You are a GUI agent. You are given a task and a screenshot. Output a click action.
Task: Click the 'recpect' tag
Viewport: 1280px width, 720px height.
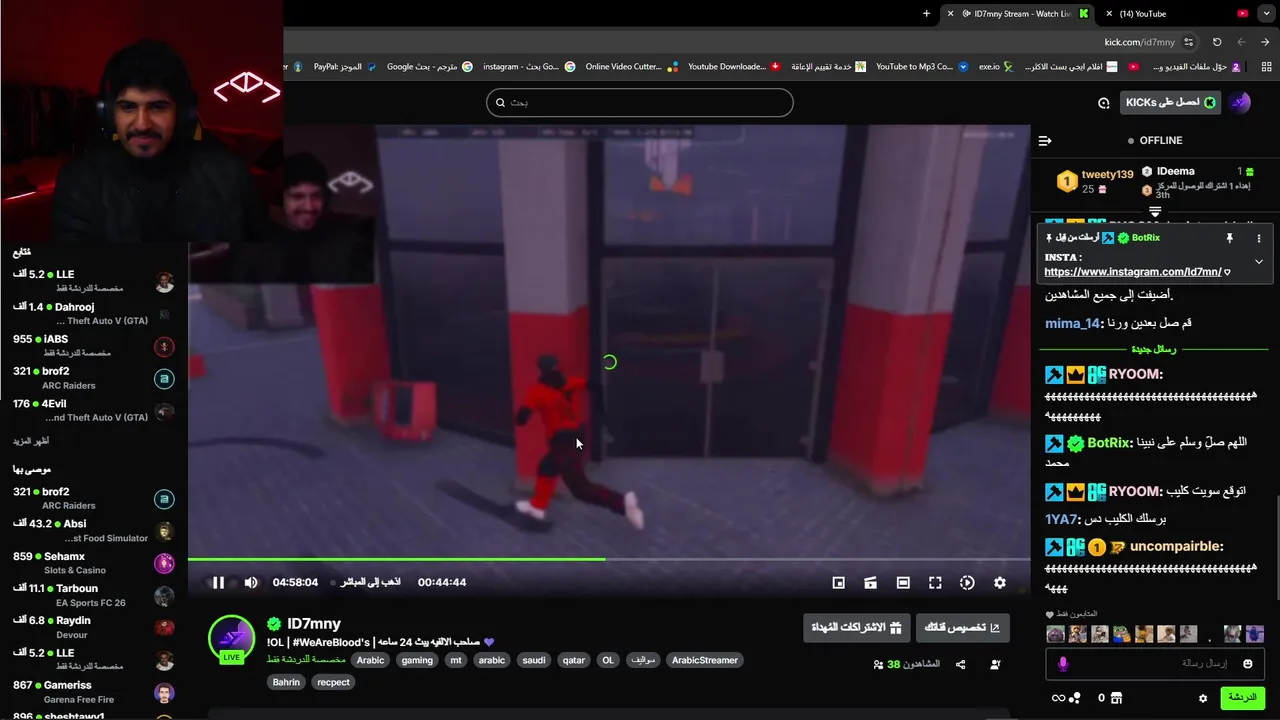click(x=334, y=682)
